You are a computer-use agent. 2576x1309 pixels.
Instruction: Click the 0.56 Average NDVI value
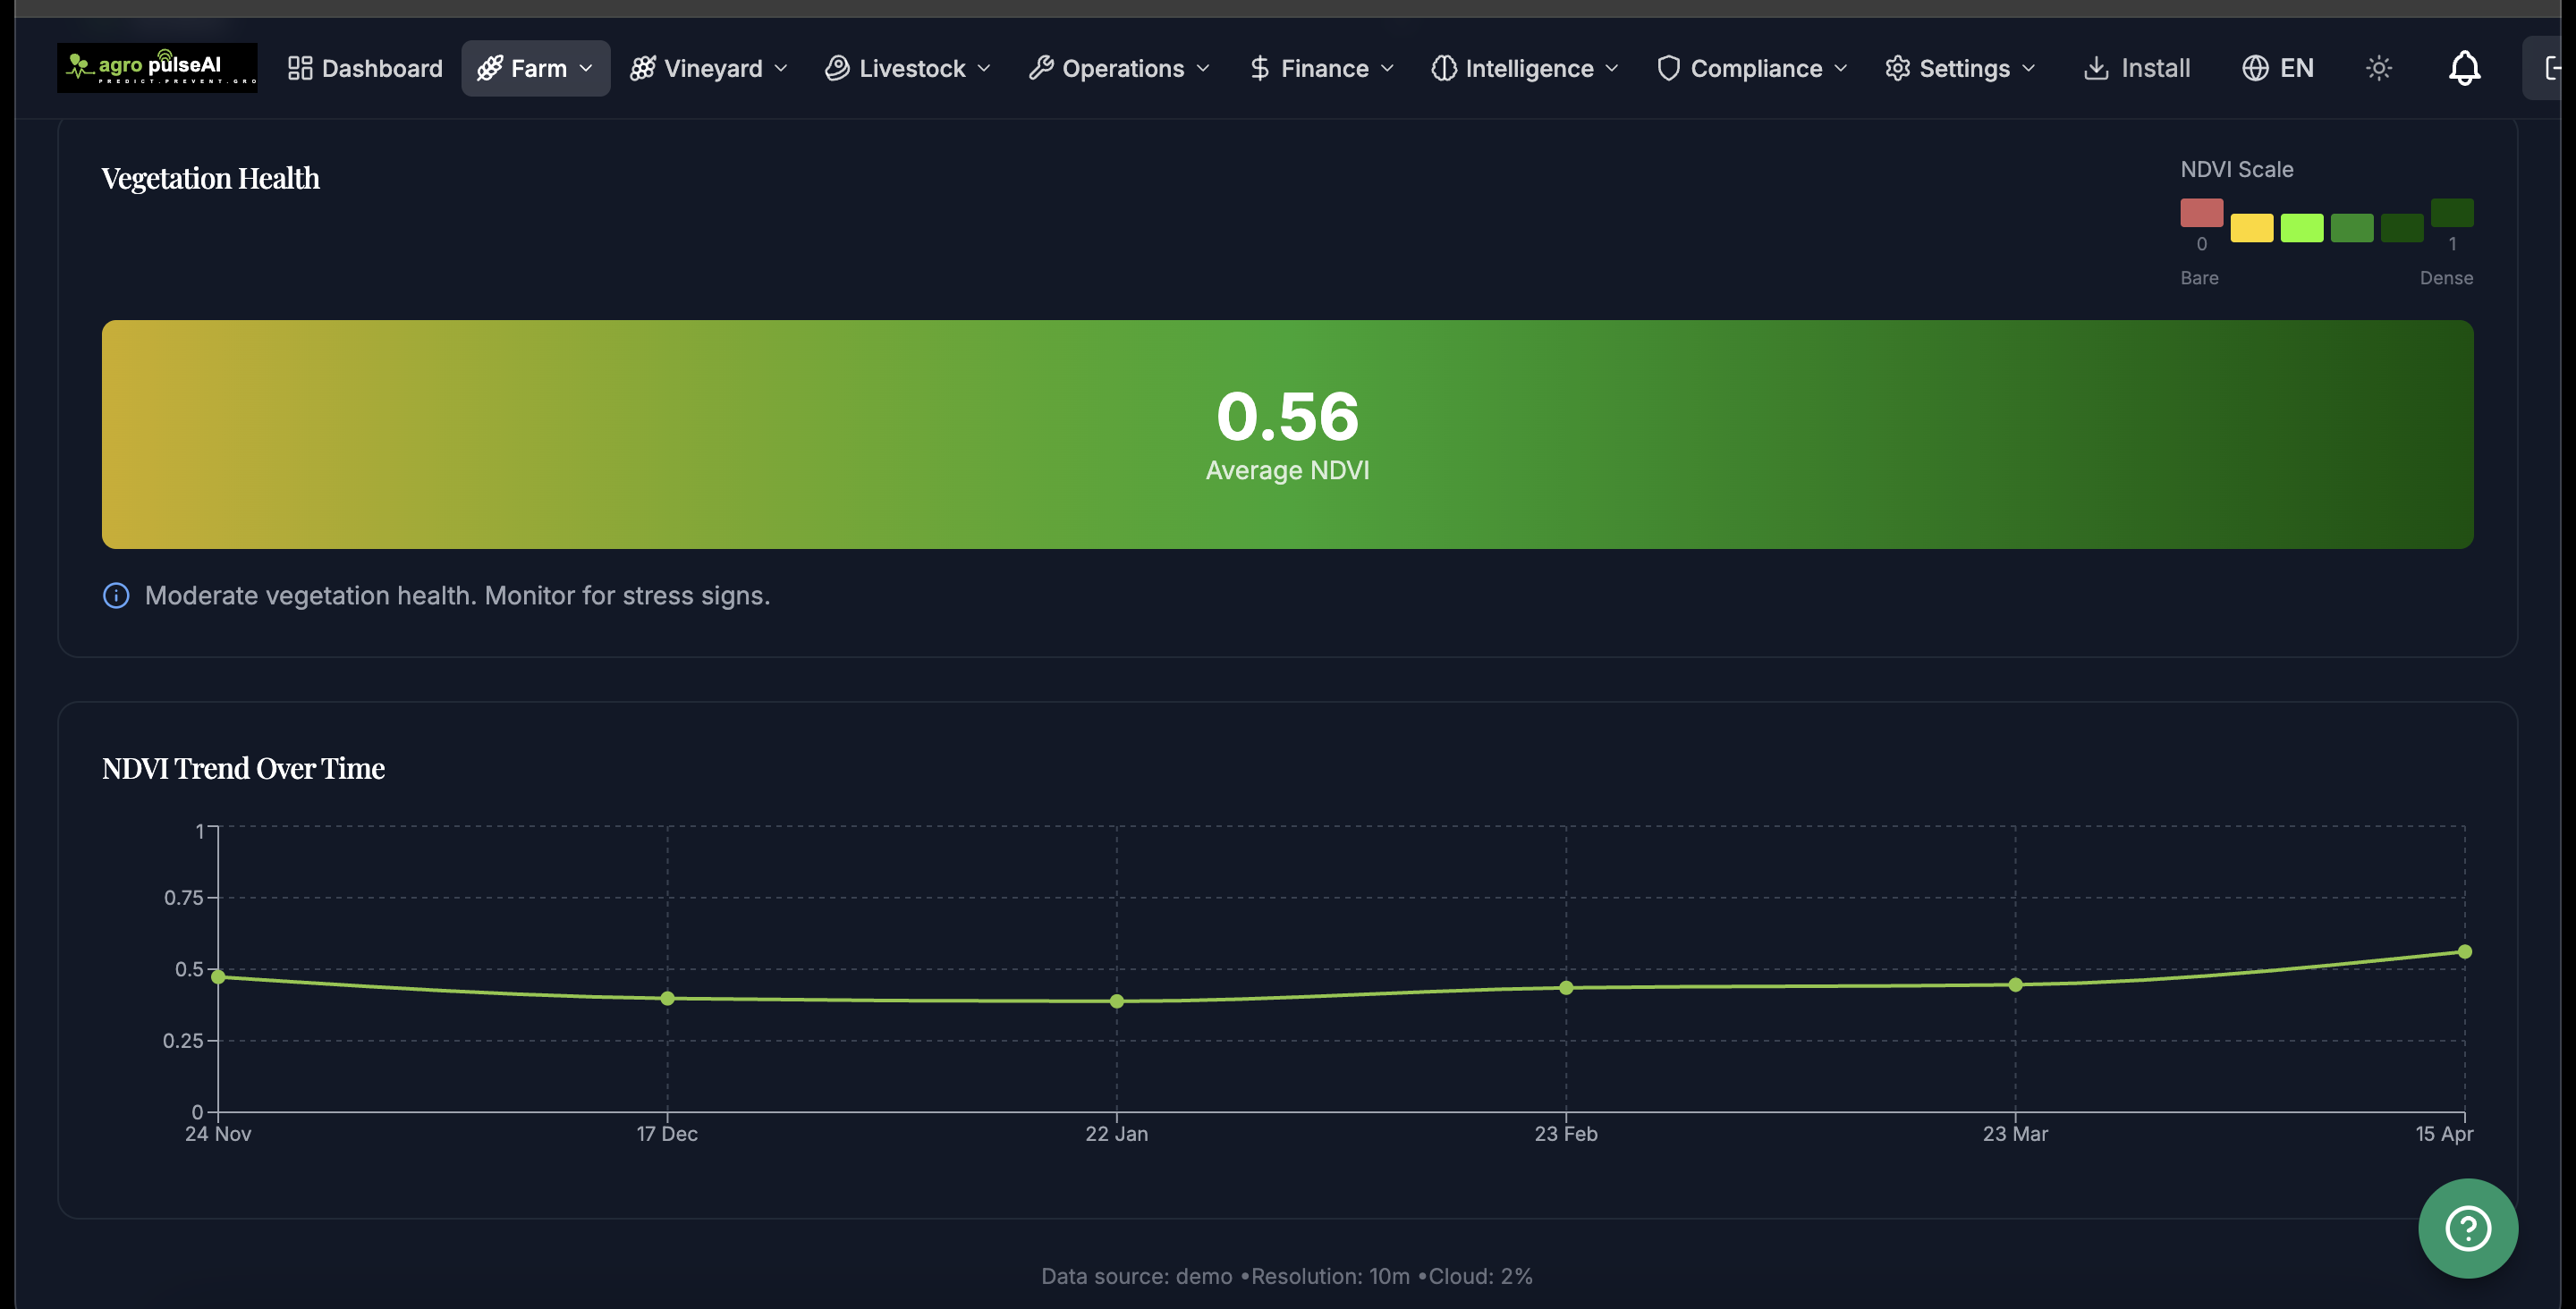(1287, 416)
